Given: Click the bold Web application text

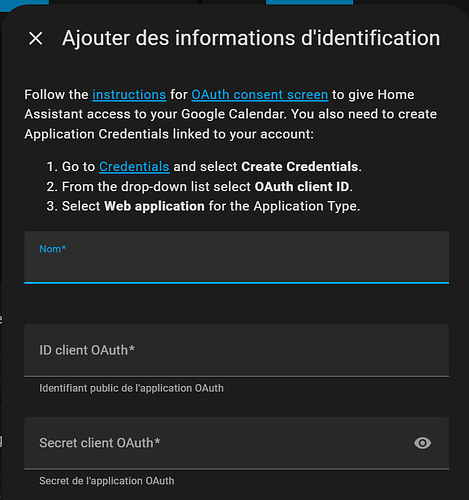Looking at the screenshot, I should [x=154, y=206].
